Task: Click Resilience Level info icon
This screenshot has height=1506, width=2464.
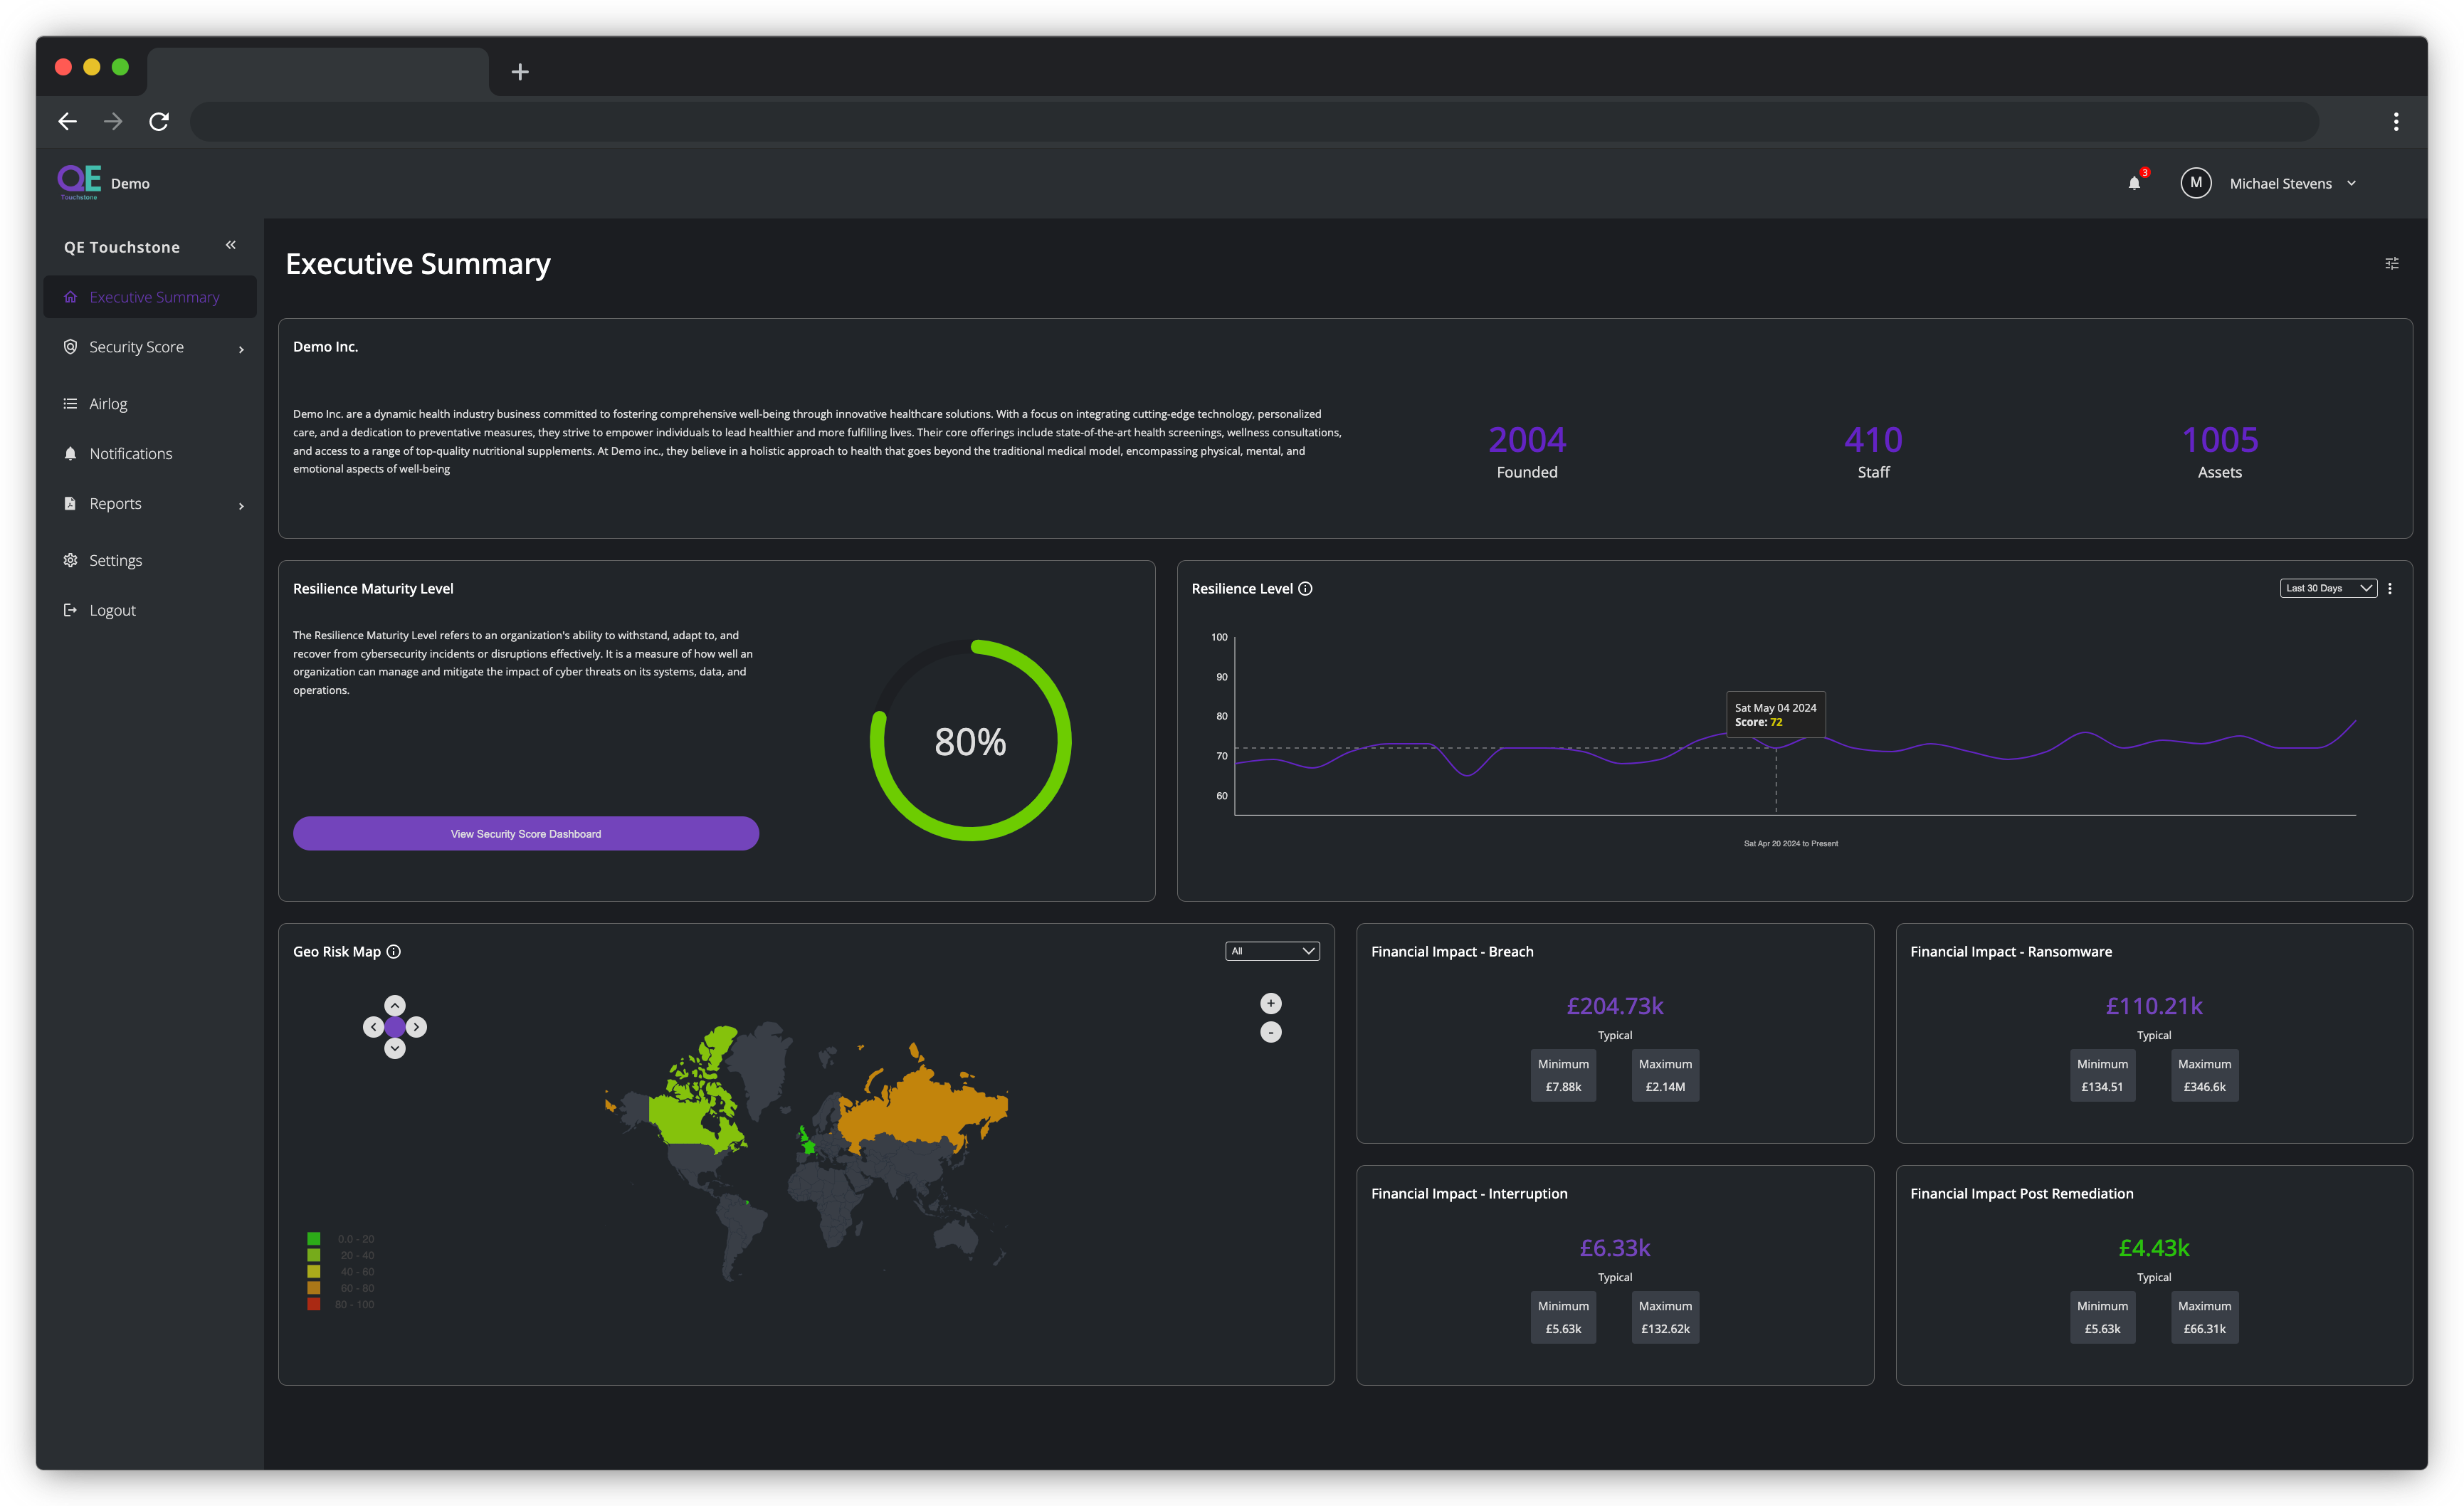Action: (x=1305, y=589)
